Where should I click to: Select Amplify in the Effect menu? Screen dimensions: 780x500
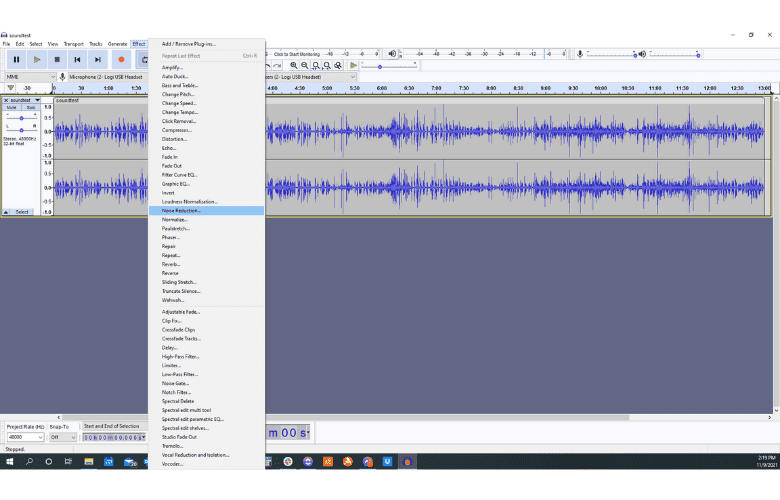pos(171,67)
